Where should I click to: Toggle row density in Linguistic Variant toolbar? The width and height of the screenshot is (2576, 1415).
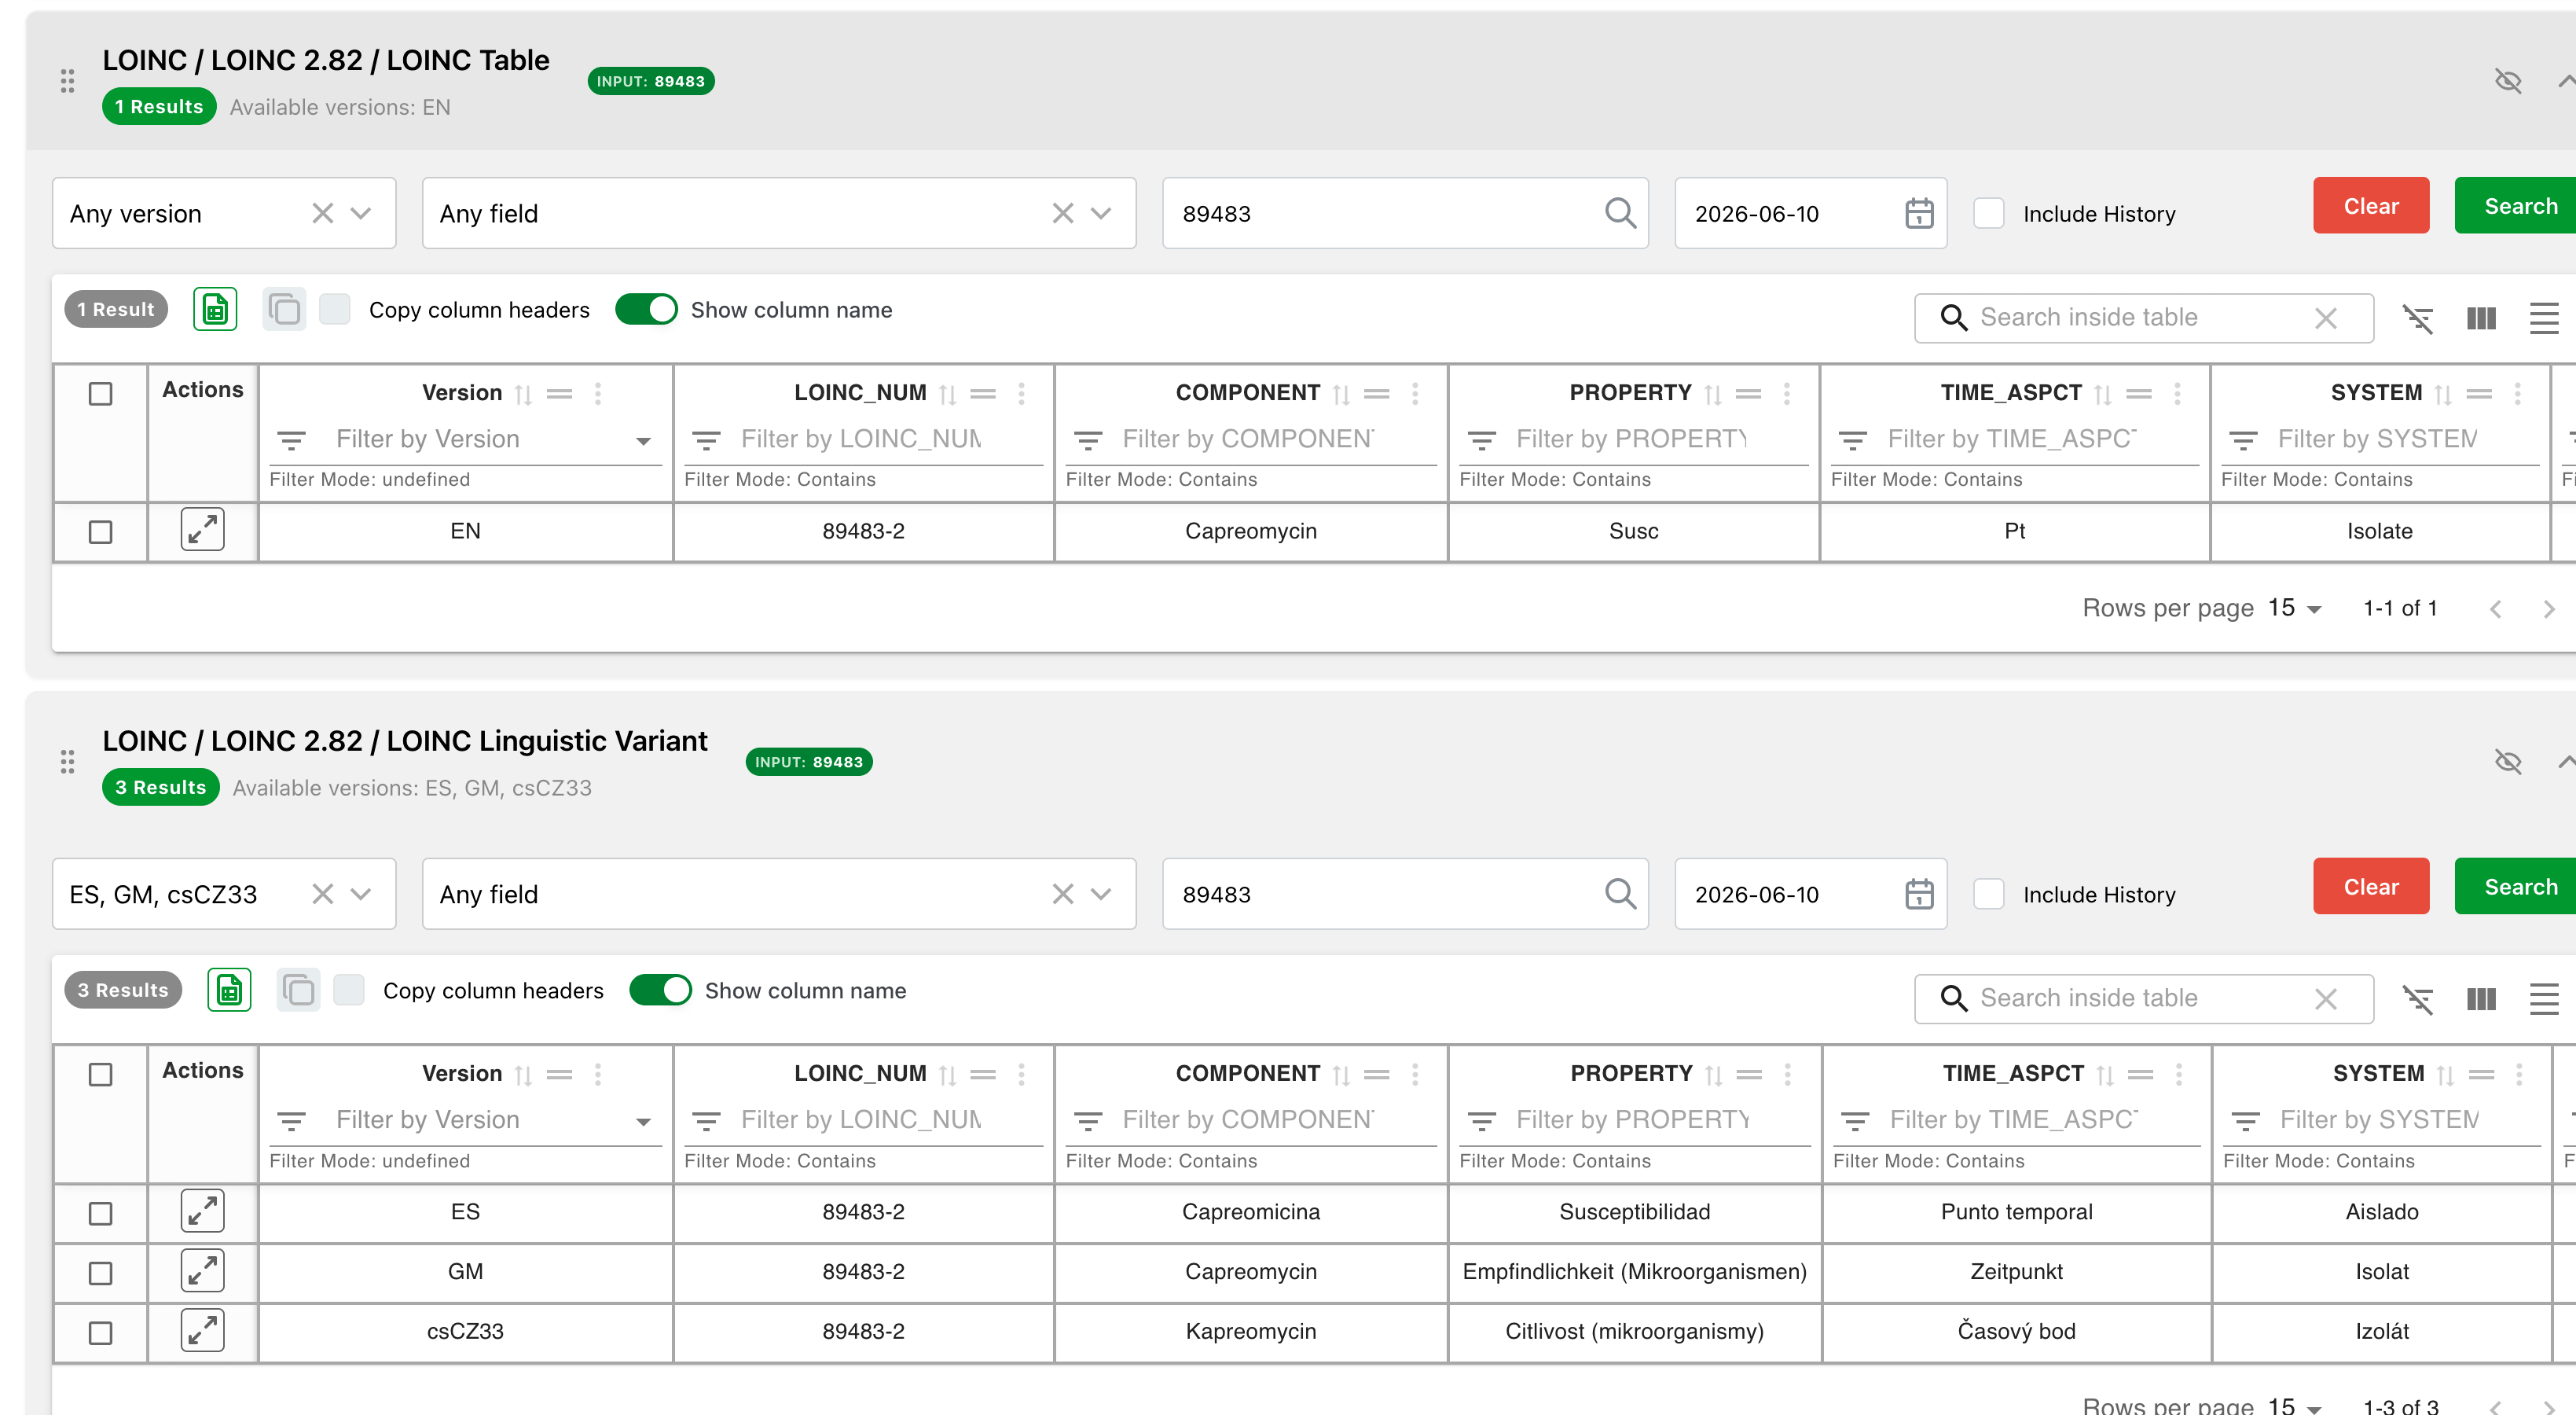[x=2544, y=999]
